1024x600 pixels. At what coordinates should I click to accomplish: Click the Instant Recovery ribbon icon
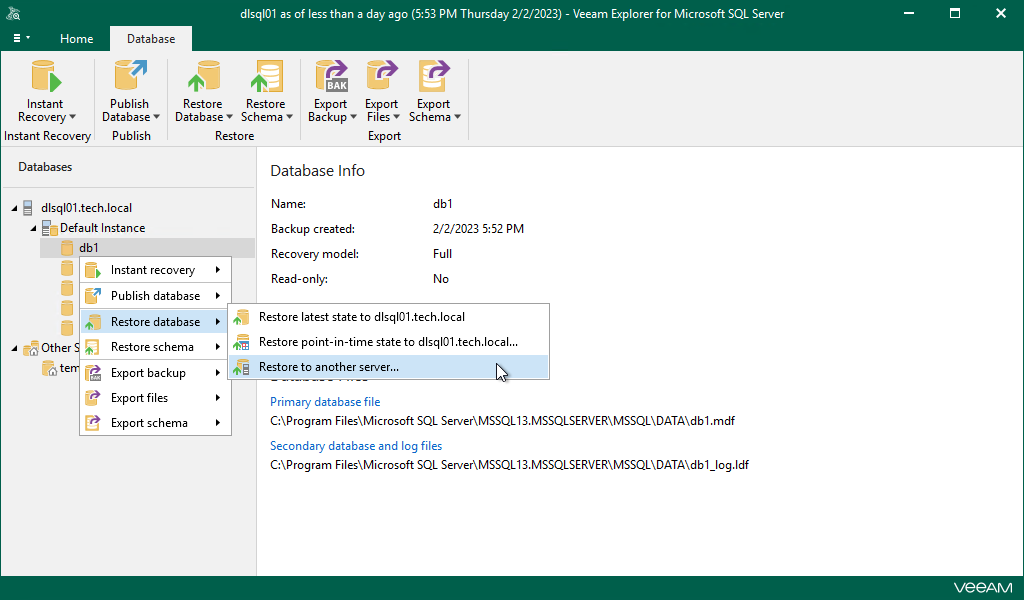click(x=46, y=76)
